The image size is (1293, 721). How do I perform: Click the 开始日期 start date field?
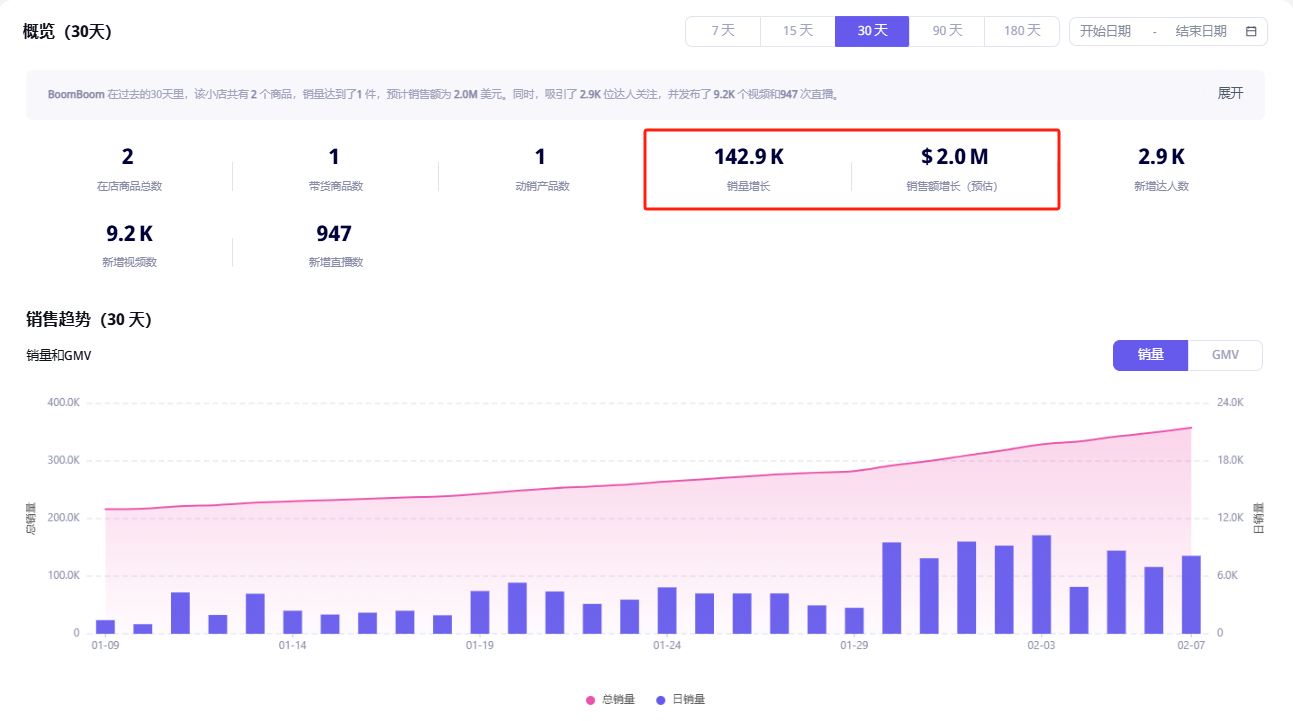pos(1105,31)
